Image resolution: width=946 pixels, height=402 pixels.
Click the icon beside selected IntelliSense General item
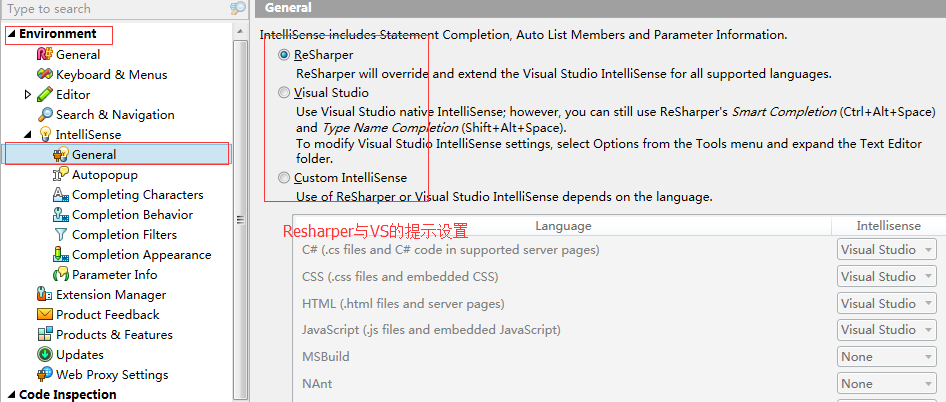coord(61,155)
